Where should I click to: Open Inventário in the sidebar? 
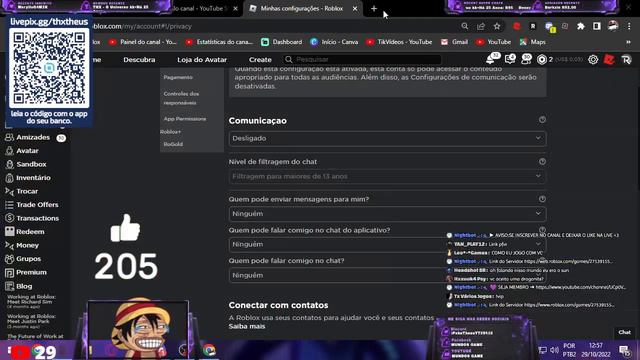click(33, 178)
